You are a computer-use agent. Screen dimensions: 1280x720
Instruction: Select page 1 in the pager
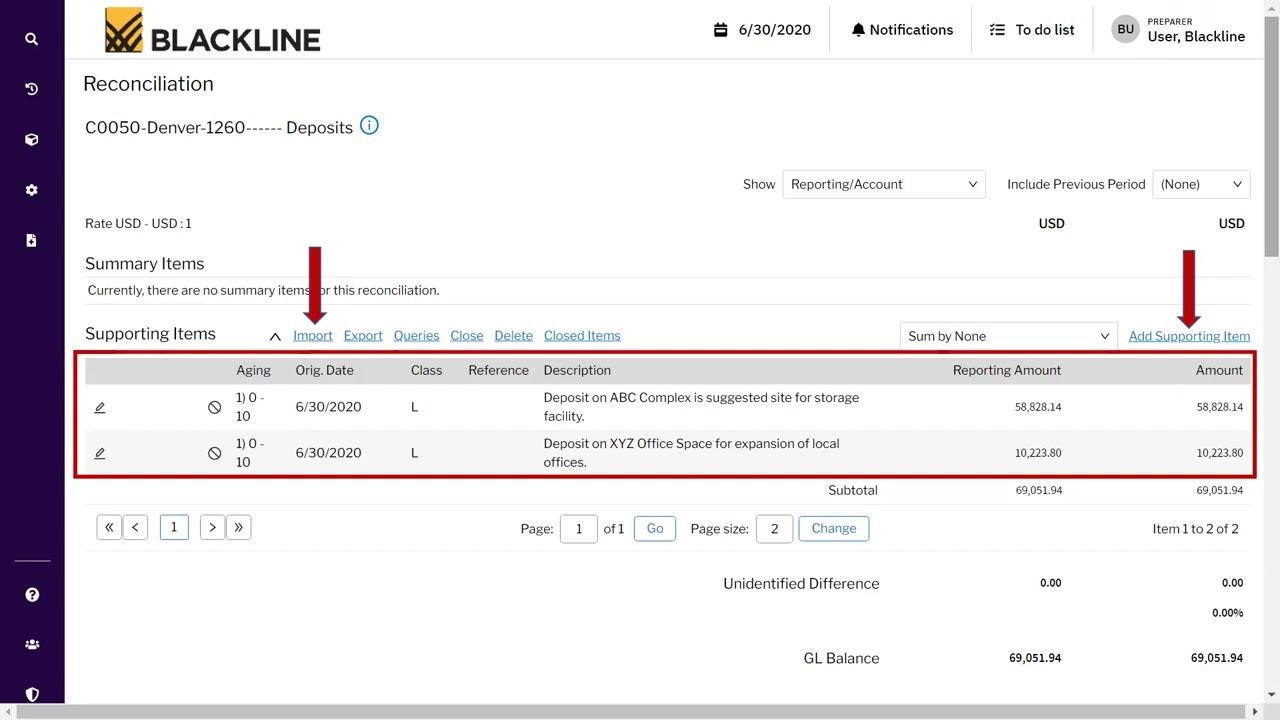(174, 528)
